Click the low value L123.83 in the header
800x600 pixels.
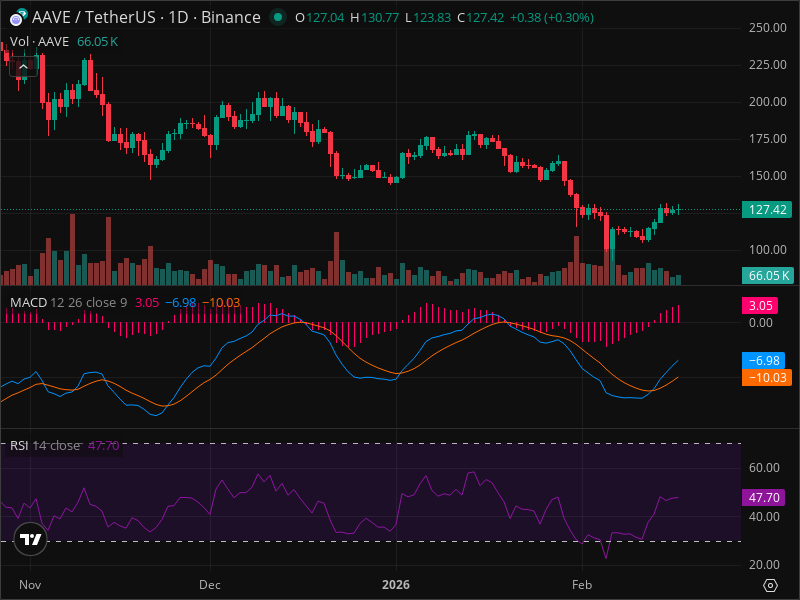428,18
